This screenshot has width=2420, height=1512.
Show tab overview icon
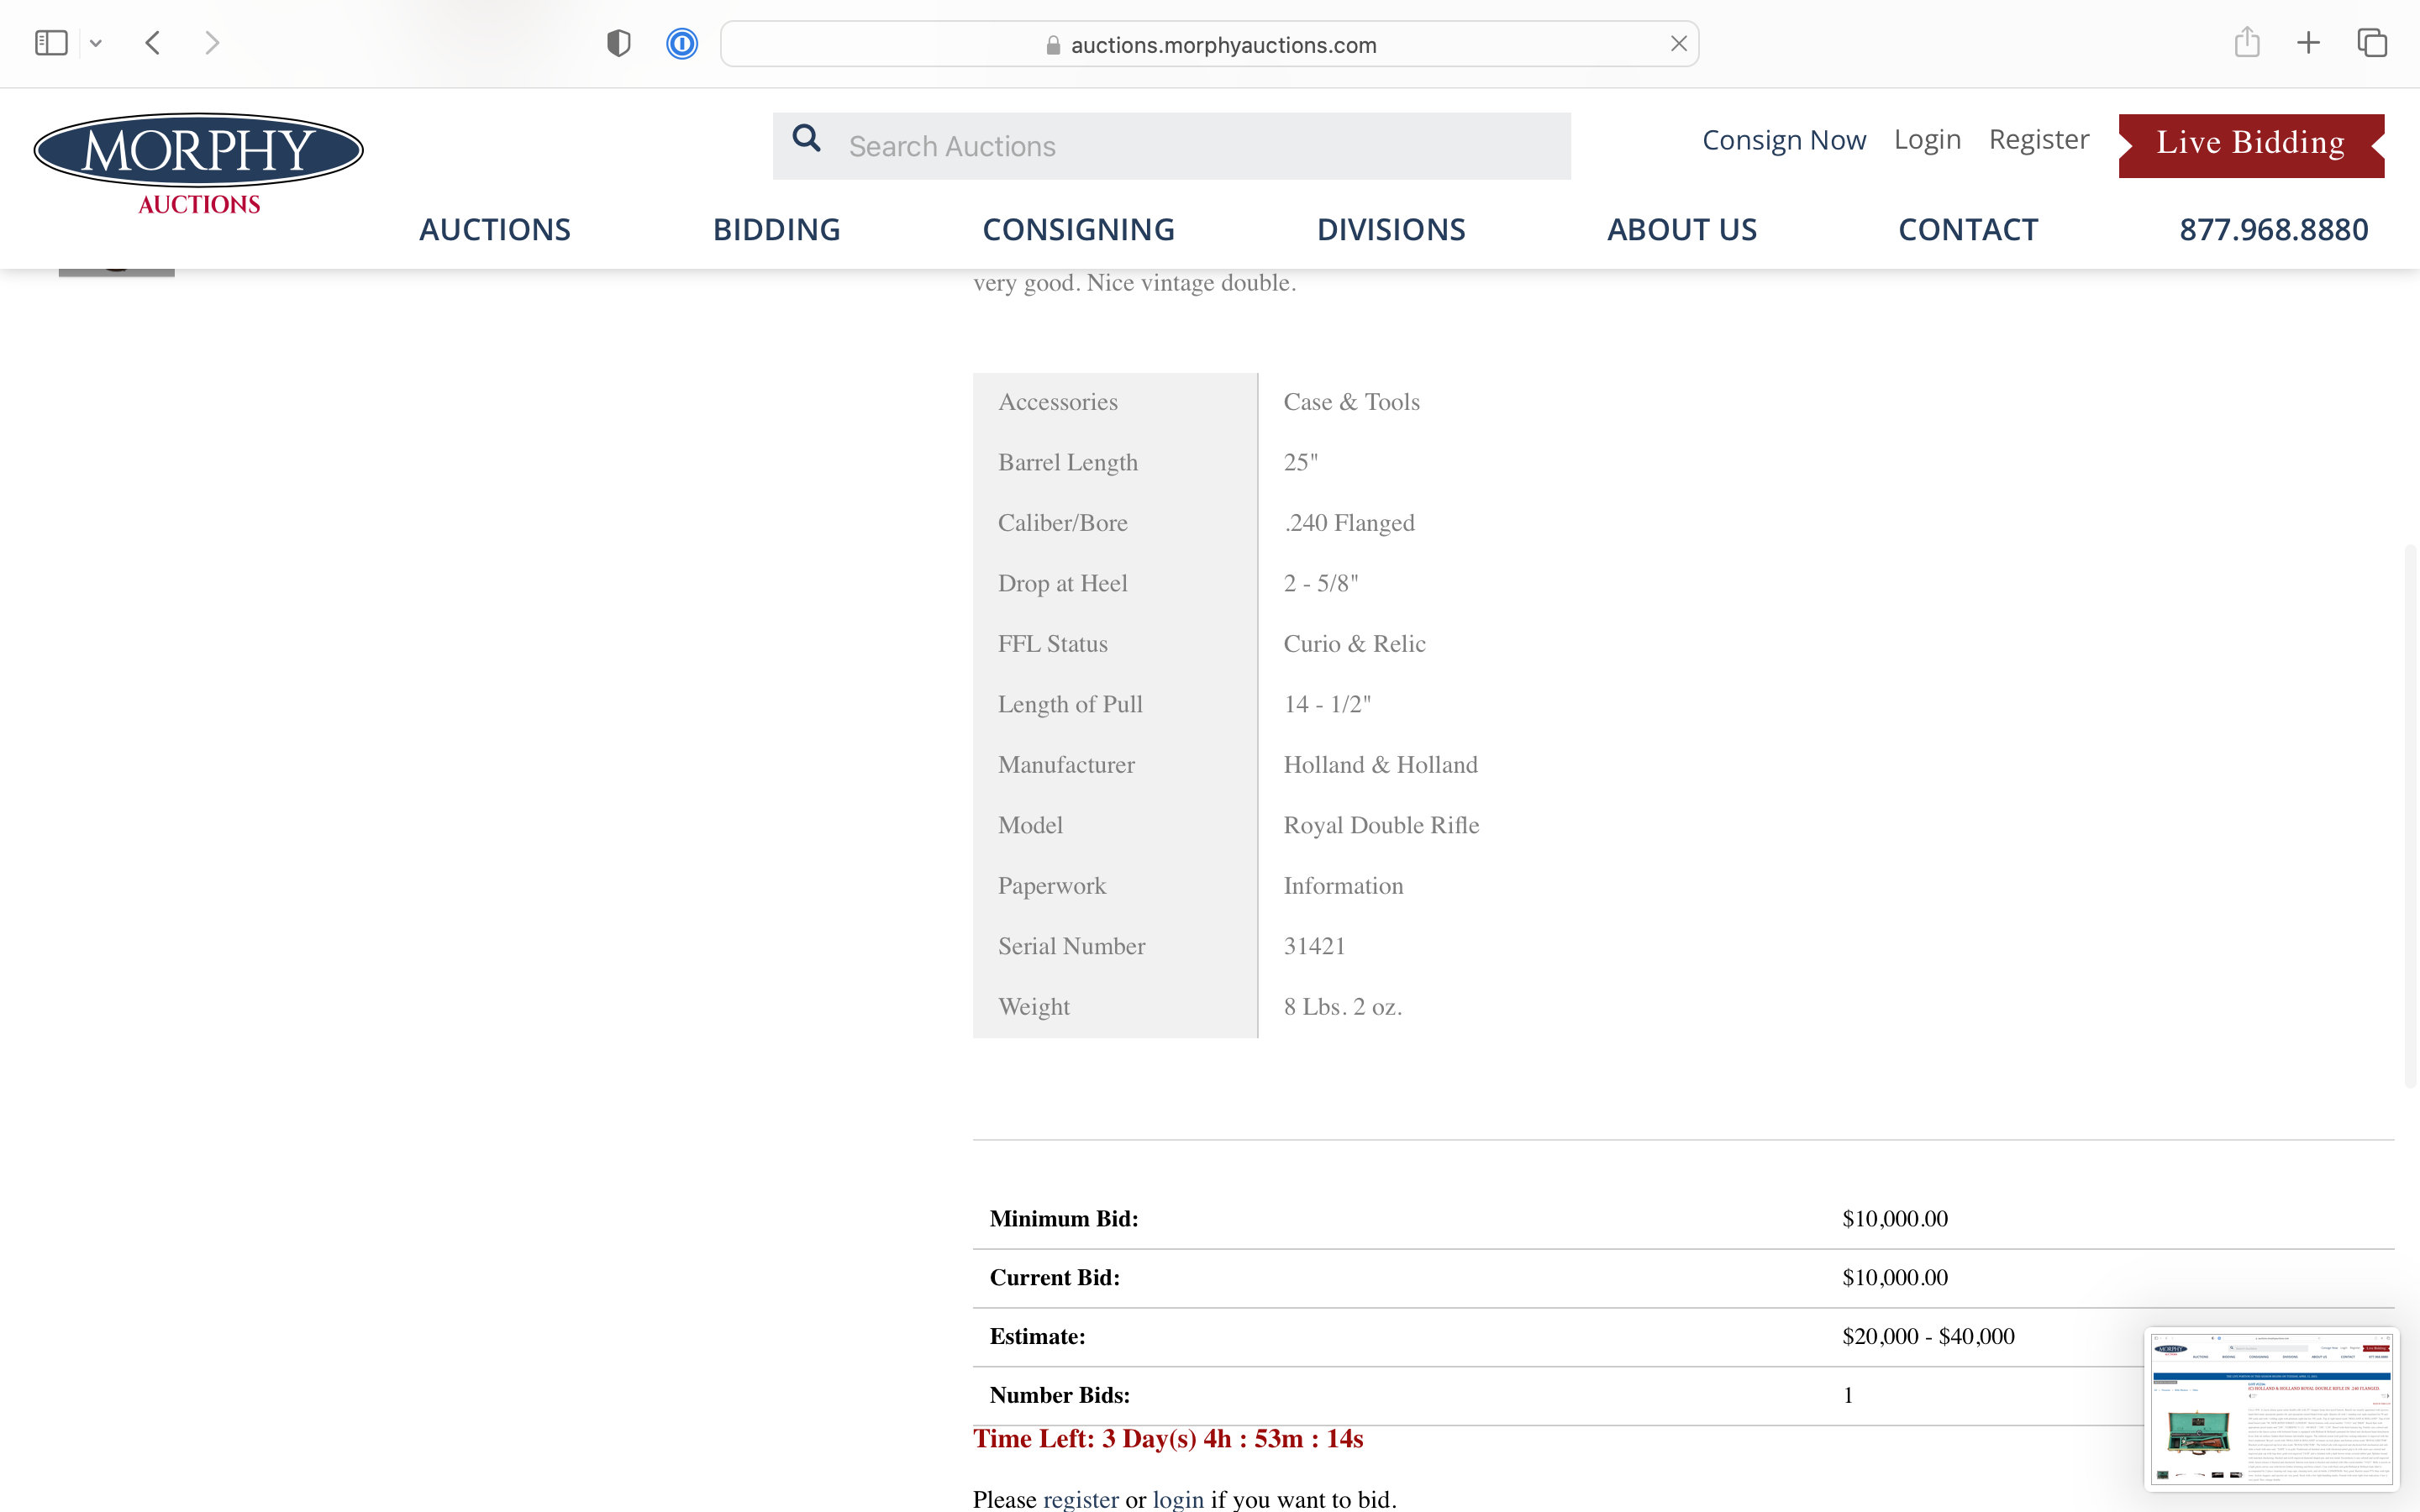point(2372,43)
